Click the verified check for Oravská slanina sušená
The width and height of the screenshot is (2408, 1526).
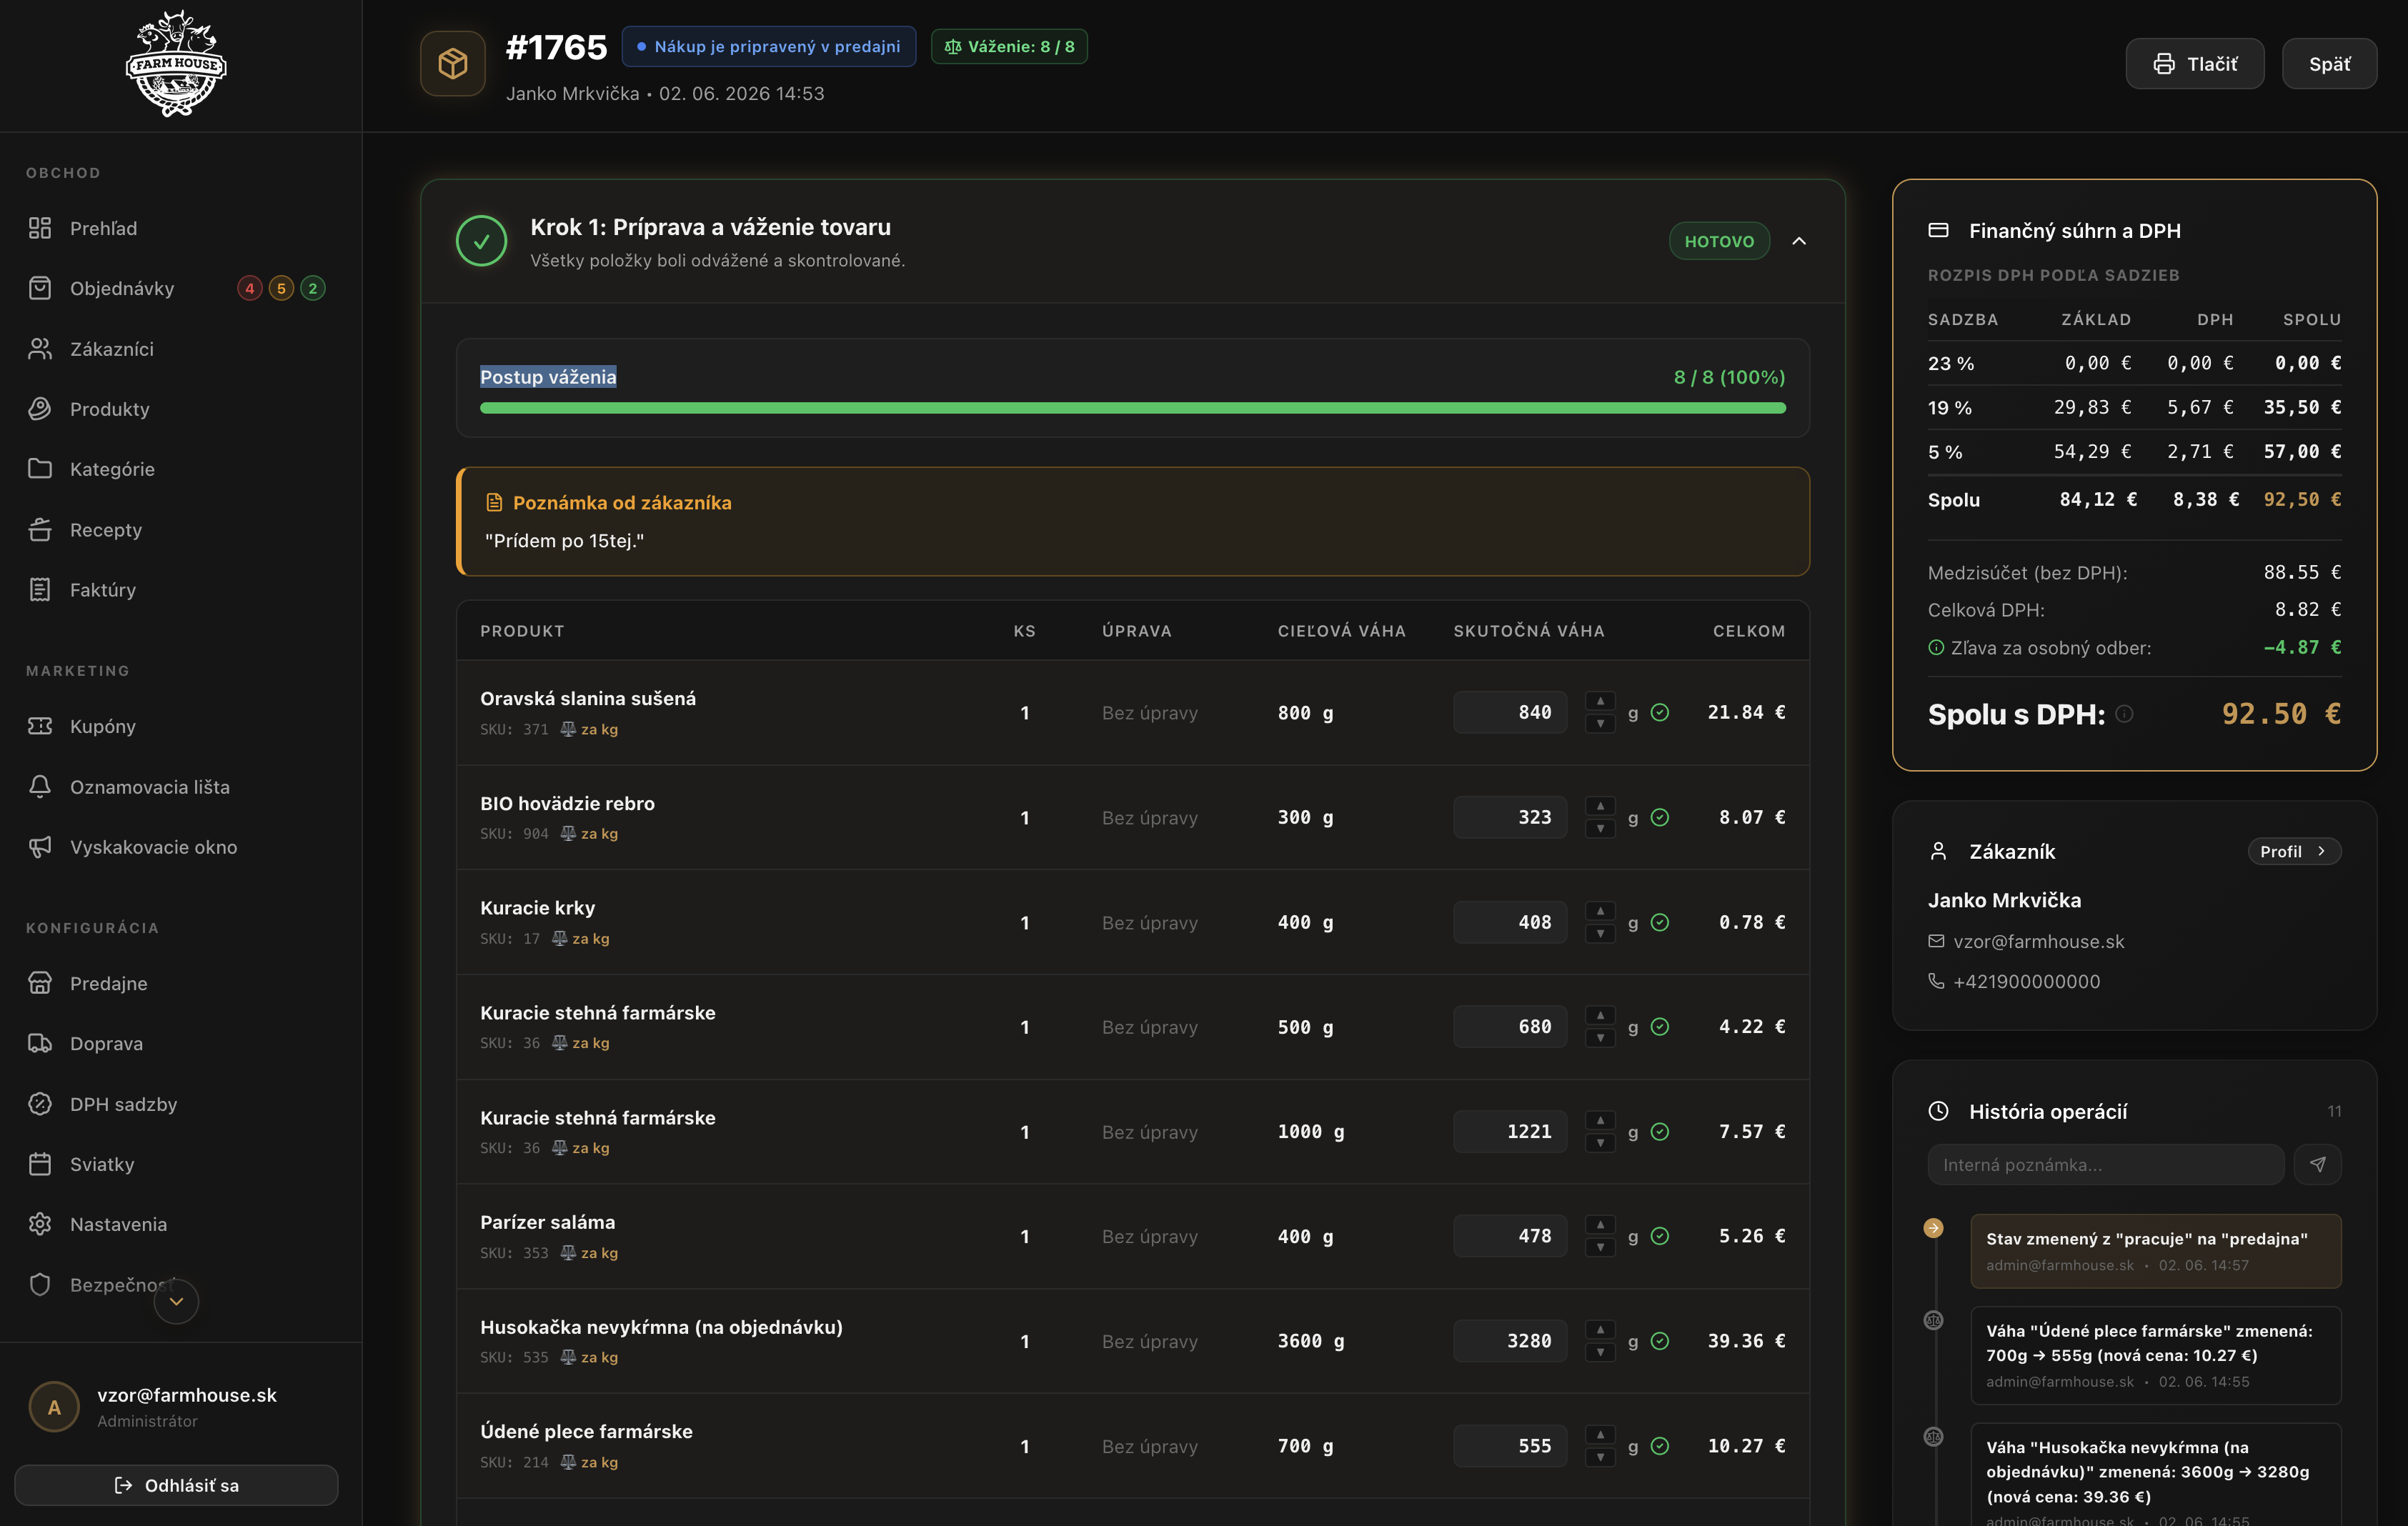pos(1660,713)
